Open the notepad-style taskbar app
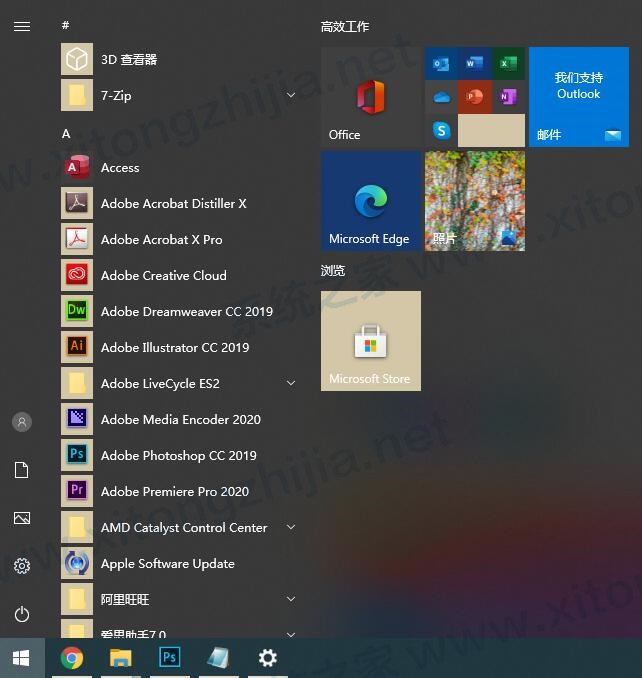This screenshot has width=642, height=678. tap(218, 658)
